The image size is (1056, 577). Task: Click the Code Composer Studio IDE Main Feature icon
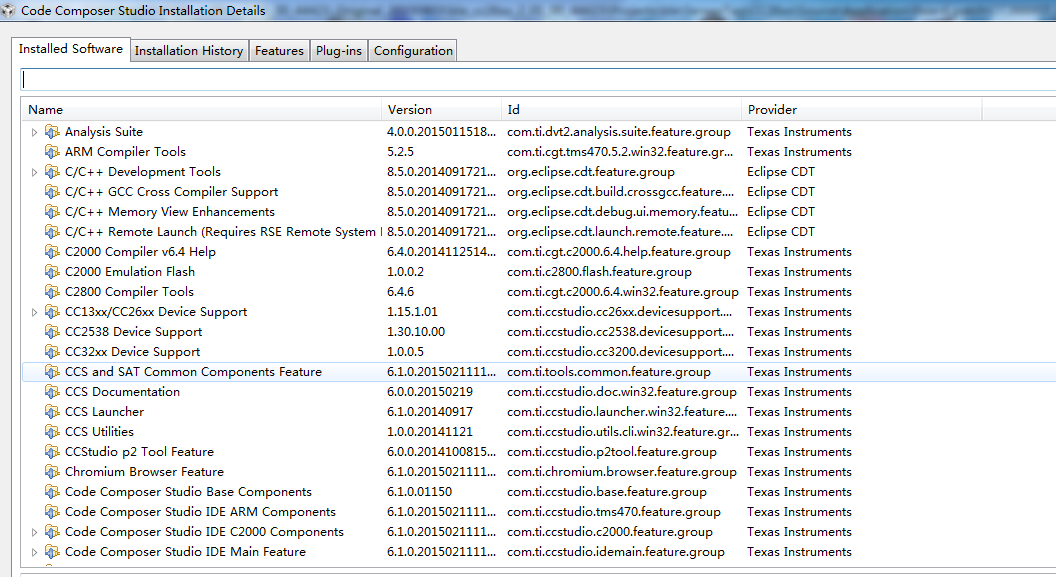point(53,551)
